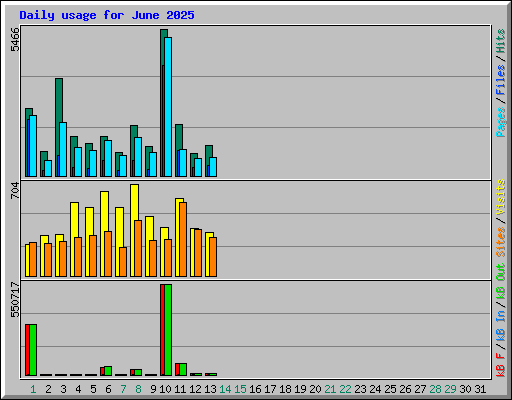Select day 24 on the x-axis
This screenshot has height=400, width=512.
375,389
